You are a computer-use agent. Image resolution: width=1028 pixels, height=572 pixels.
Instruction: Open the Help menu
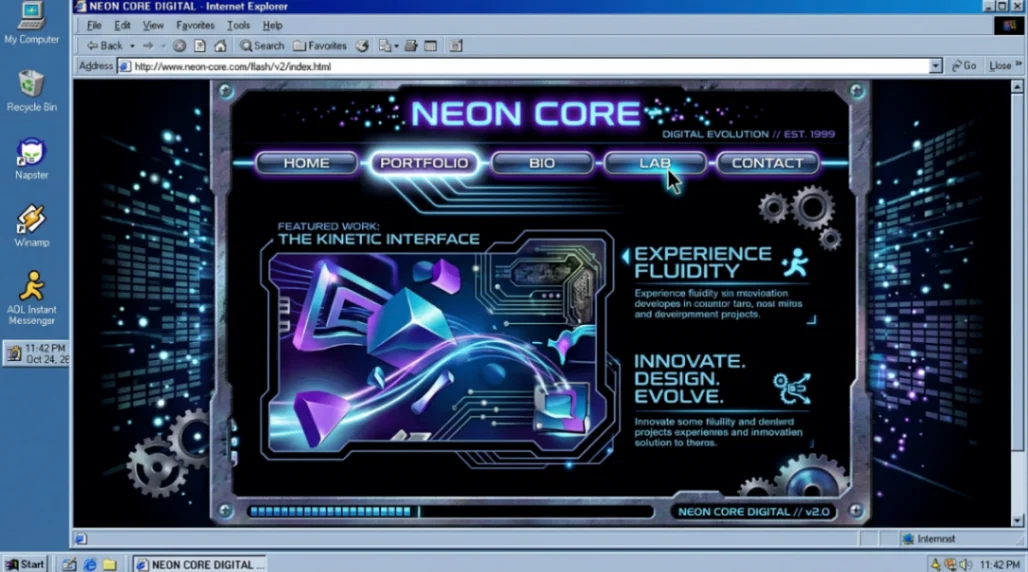[272, 26]
